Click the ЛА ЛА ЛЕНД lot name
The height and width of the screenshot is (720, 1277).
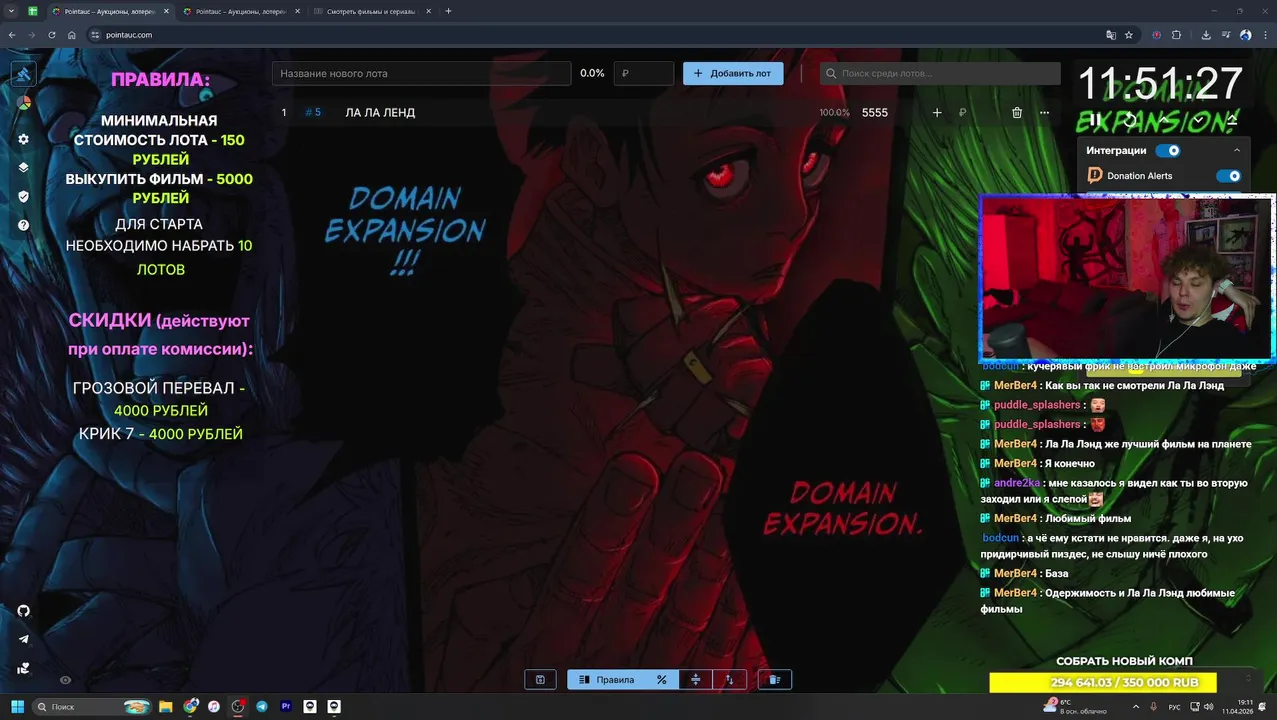pos(380,113)
